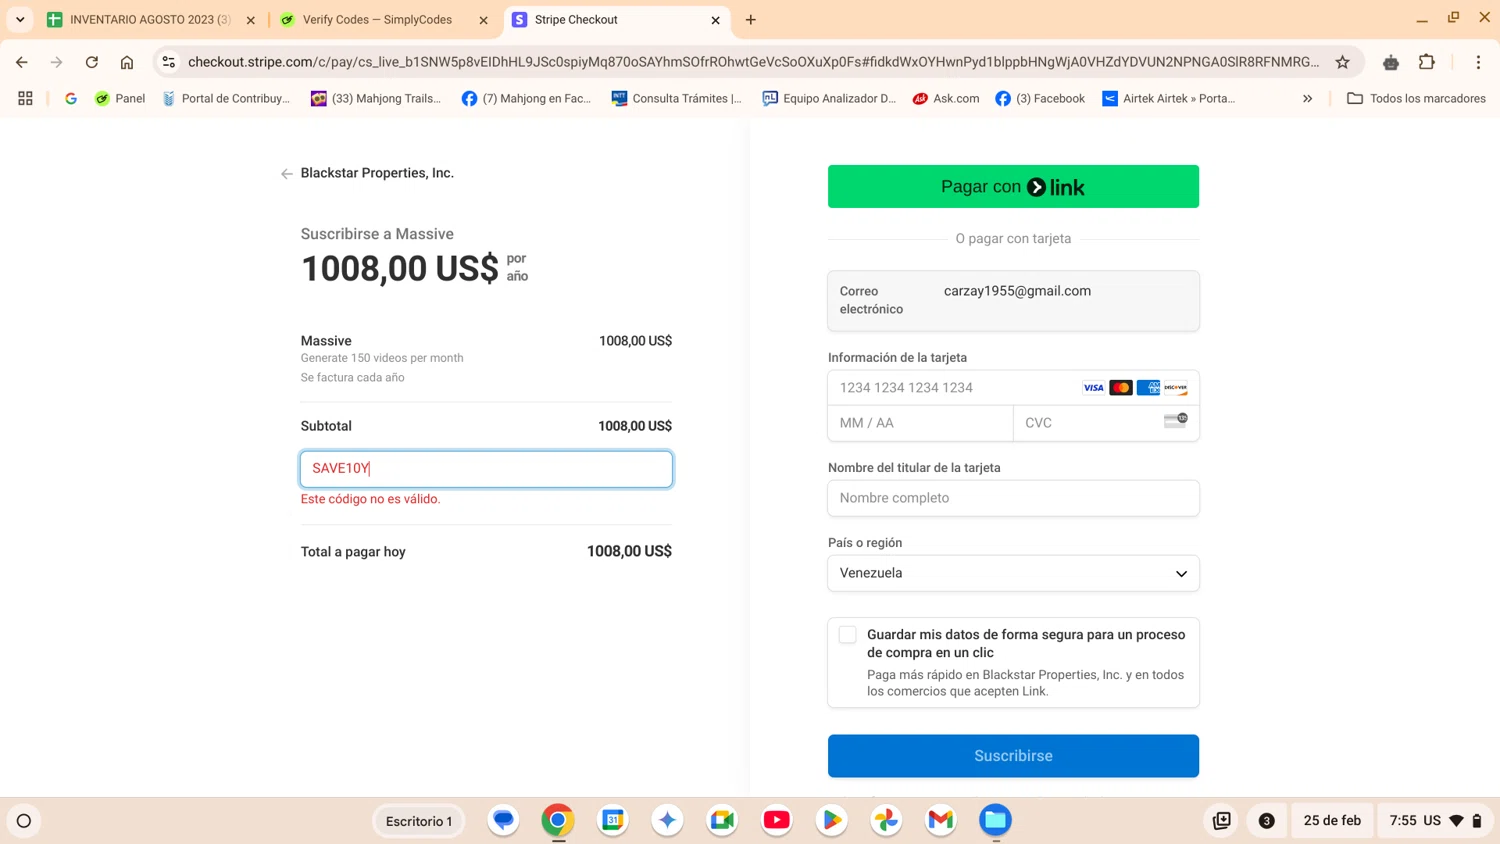Click the Suscribirse button

pyautogui.click(x=1013, y=756)
